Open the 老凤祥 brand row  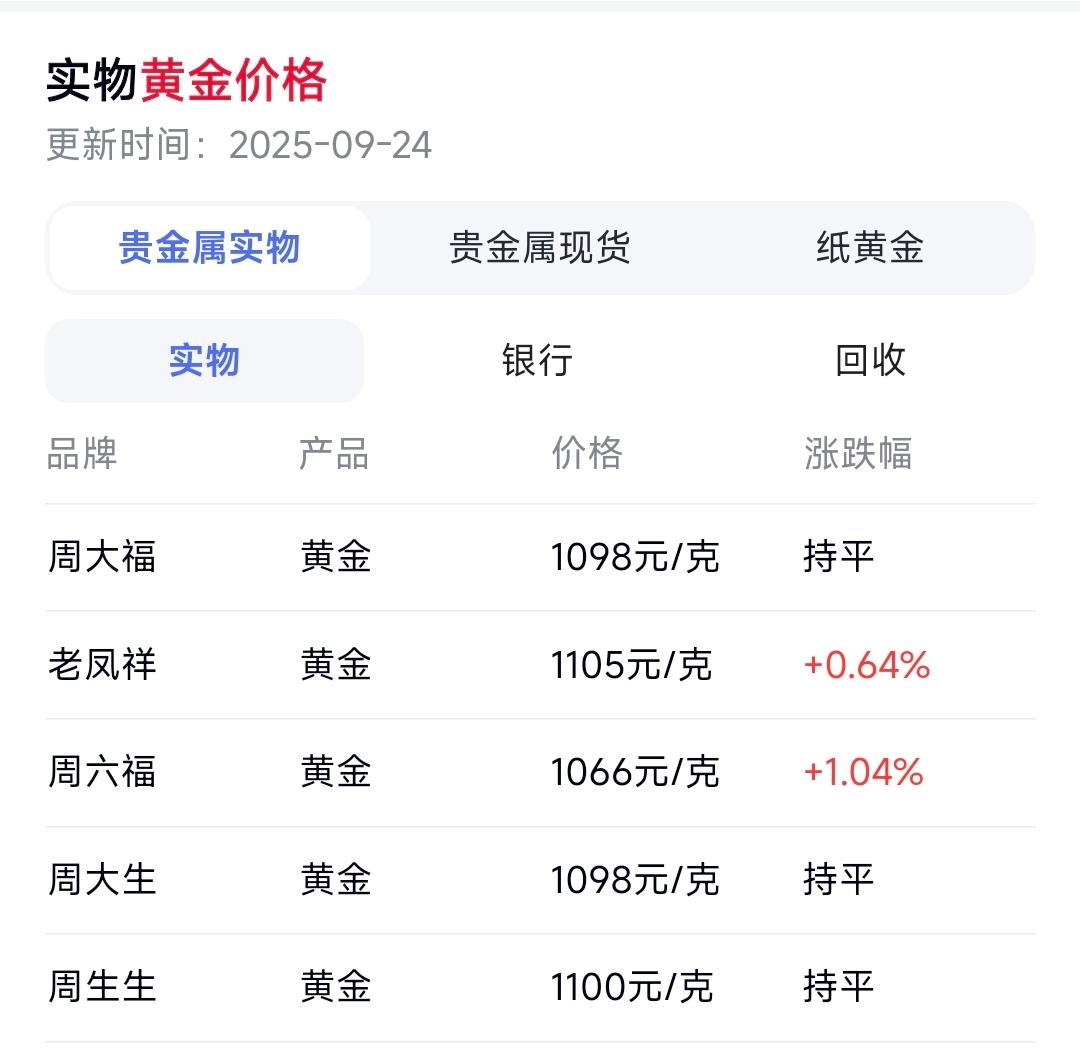540,665
